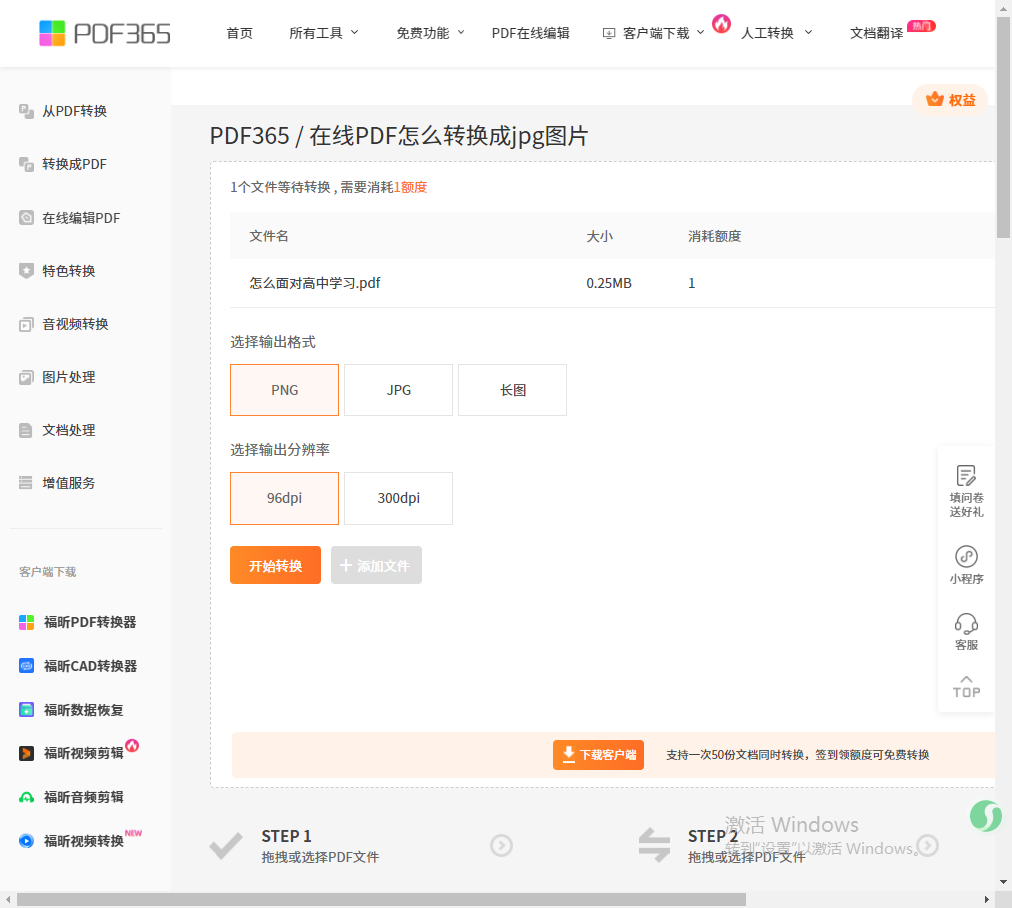Image resolution: width=1012 pixels, height=908 pixels.
Task: Click the scrollbar down arrow
Action: [1004, 882]
